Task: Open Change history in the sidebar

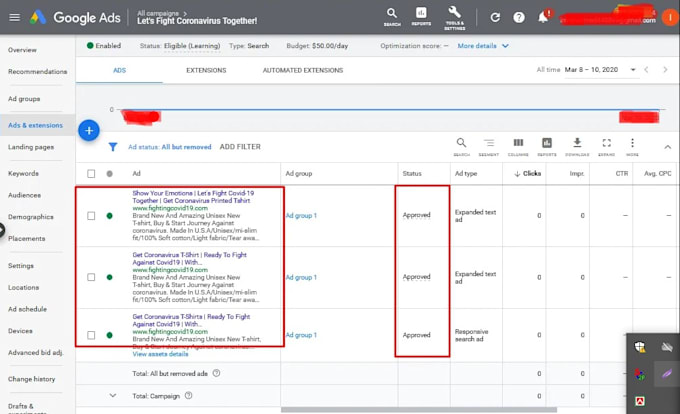Action: [x=32, y=379]
